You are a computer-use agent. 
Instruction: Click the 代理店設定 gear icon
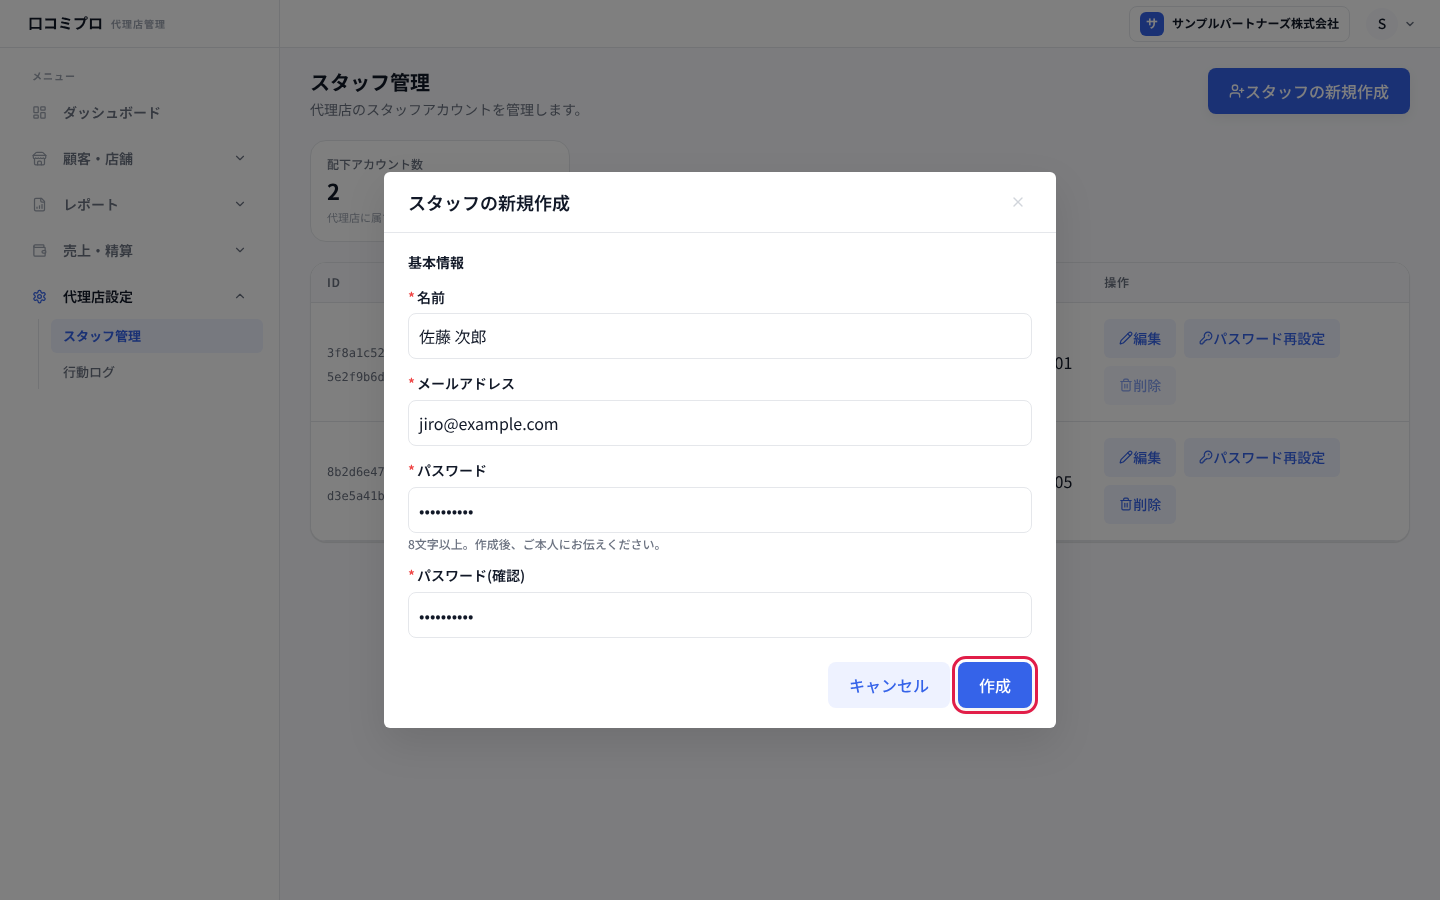tap(40, 297)
